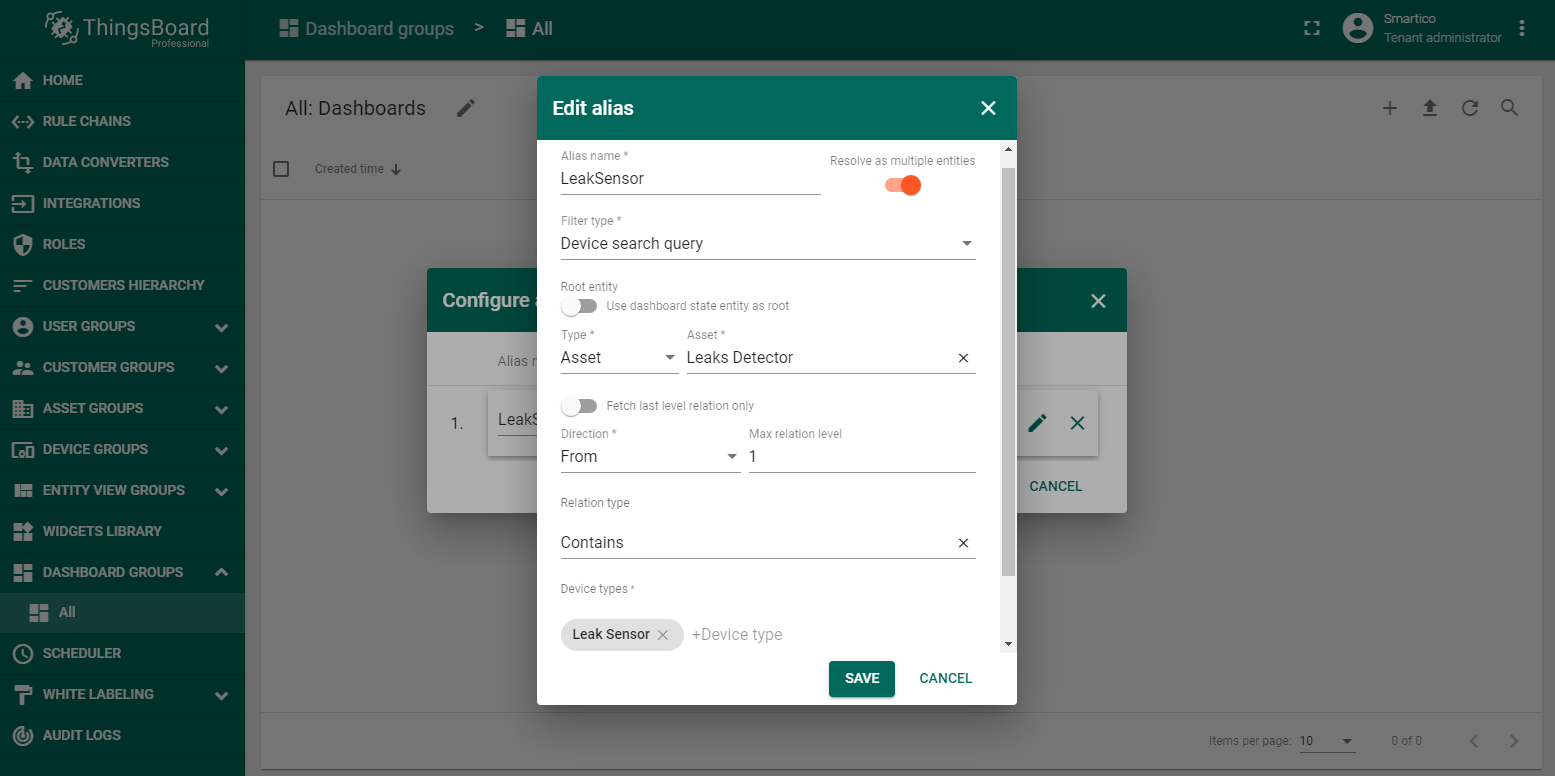1555x776 pixels.
Task: Enable Use dashboard state entity as root
Action: [x=579, y=306]
